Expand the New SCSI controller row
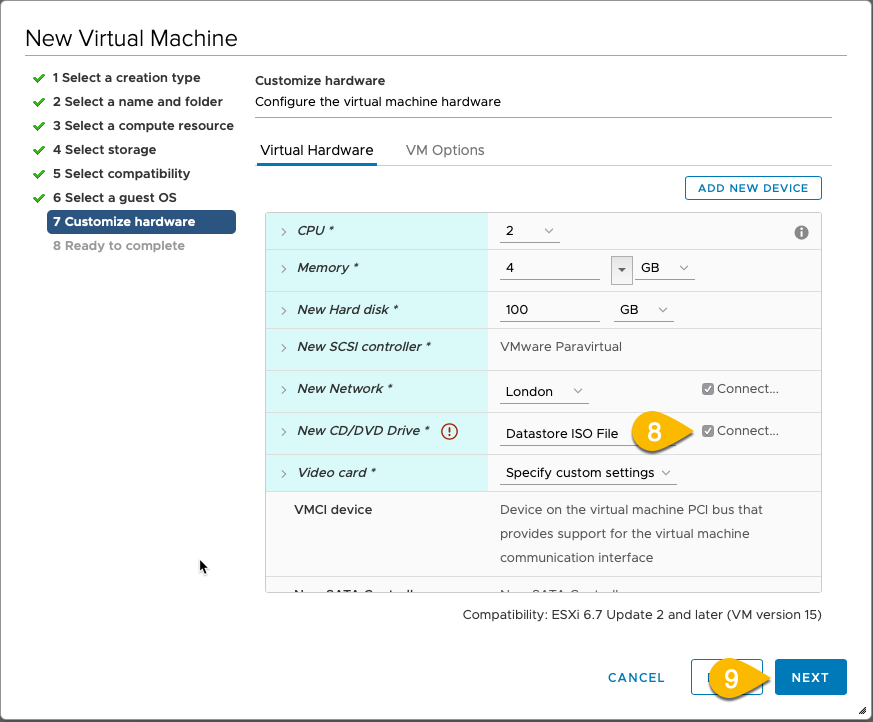The image size is (873, 722). click(283, 348)
